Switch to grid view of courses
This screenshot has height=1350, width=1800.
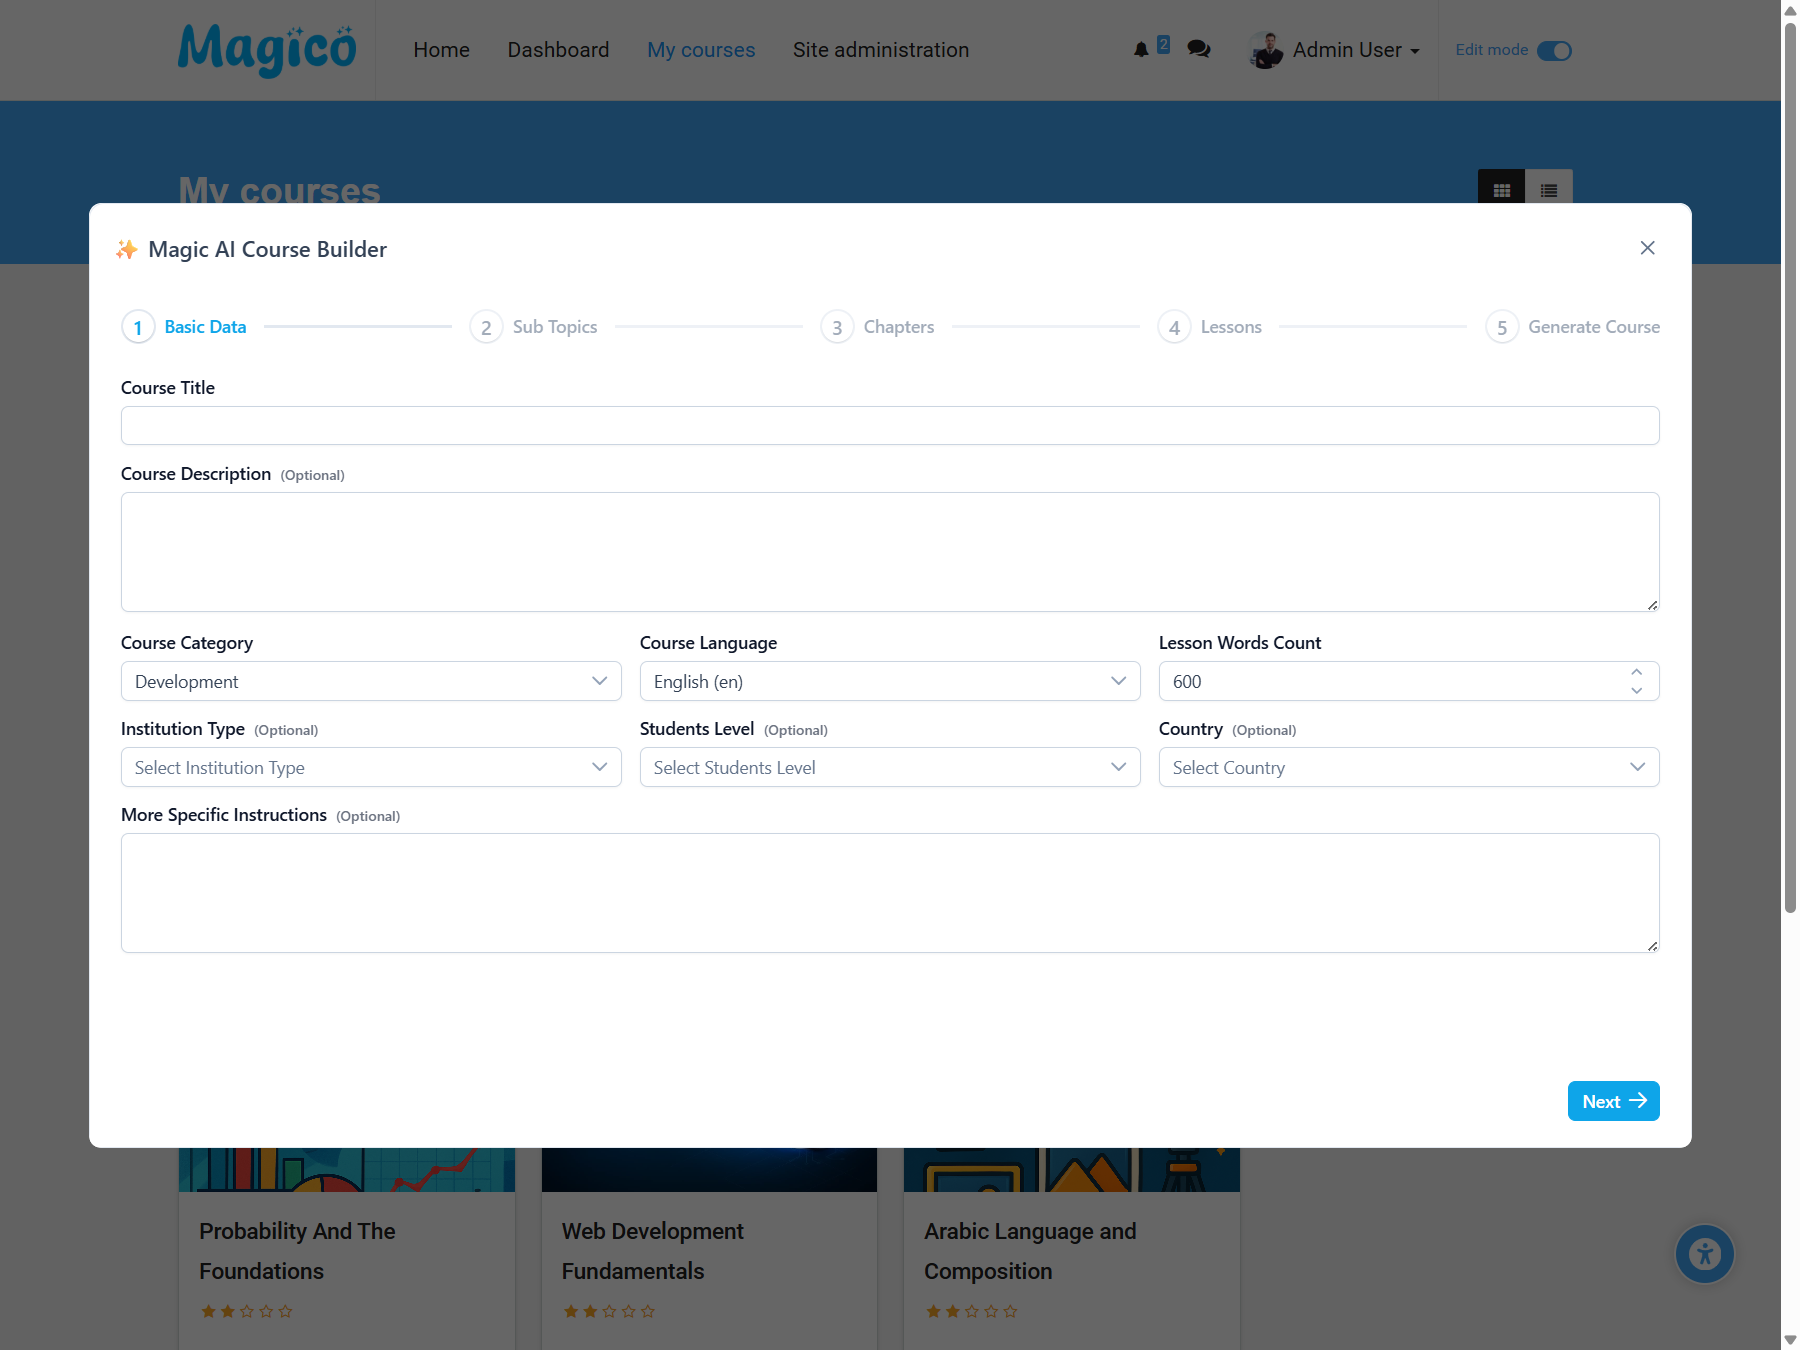1501,190
